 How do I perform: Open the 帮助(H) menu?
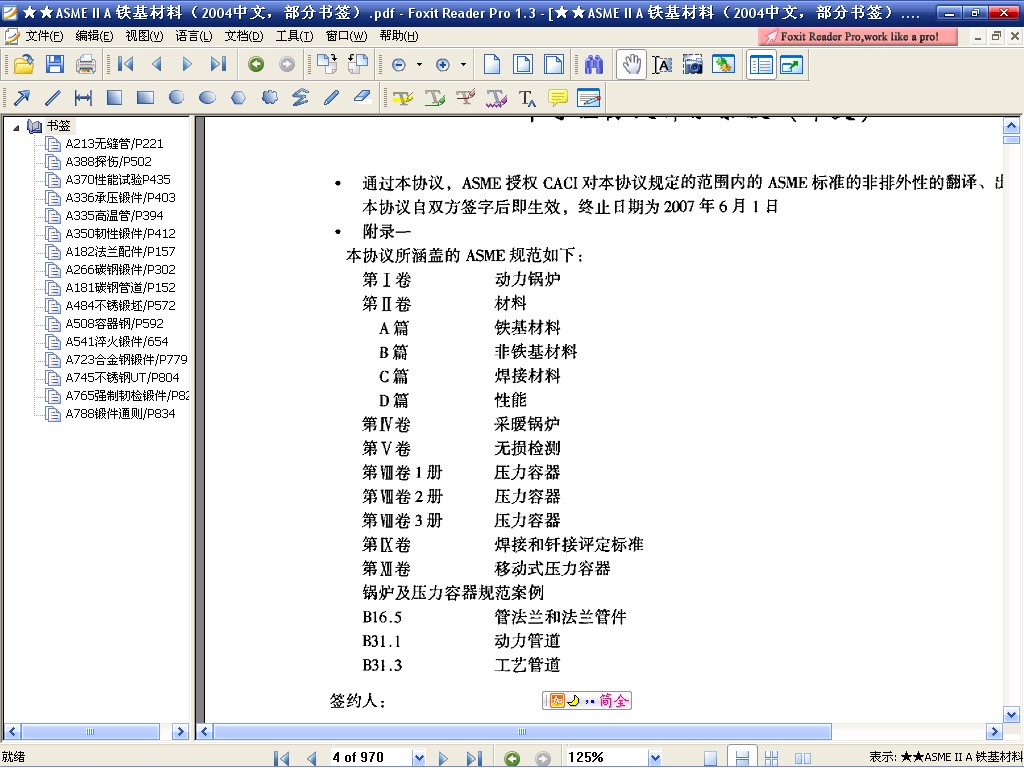click(398, 36)
